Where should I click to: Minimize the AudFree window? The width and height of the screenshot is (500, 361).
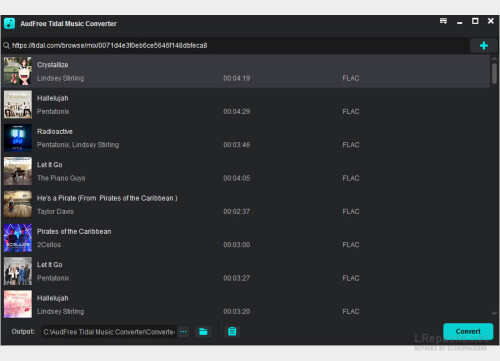pos(460,22)
